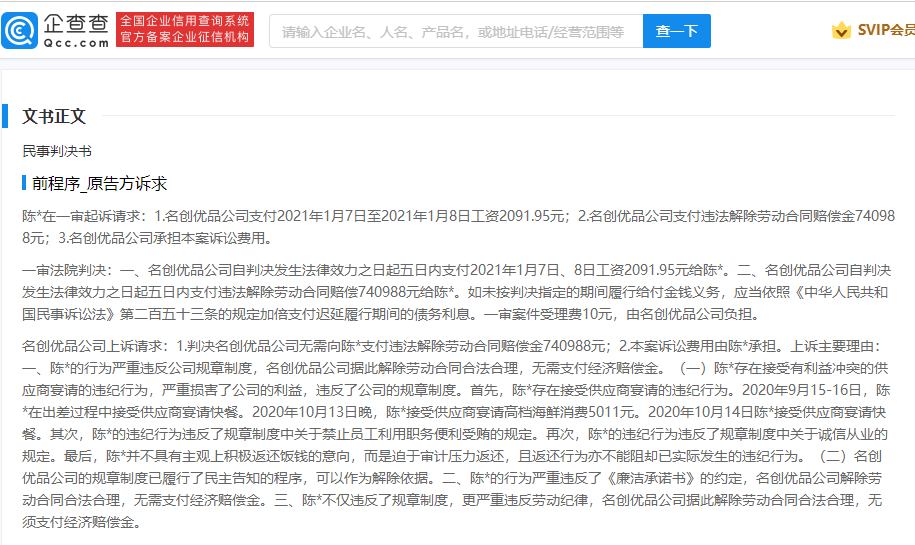The width and height of the screenshot is (915, 545).
Task: Click the 文书正文 section heading
Action: click(x=54, y=116)
